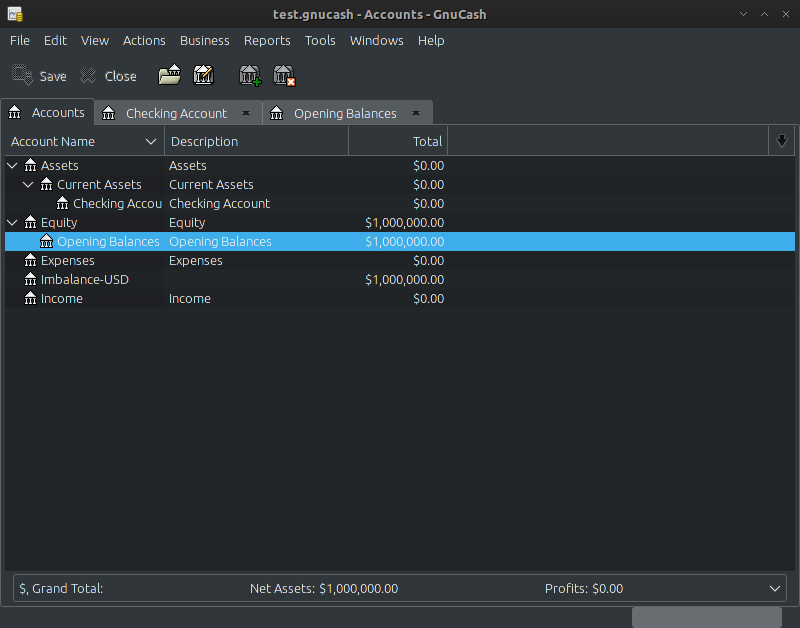Viewport: 800px width, 628px height.
Task: Switch to the Accounts tab
Action: pos(47,112)
